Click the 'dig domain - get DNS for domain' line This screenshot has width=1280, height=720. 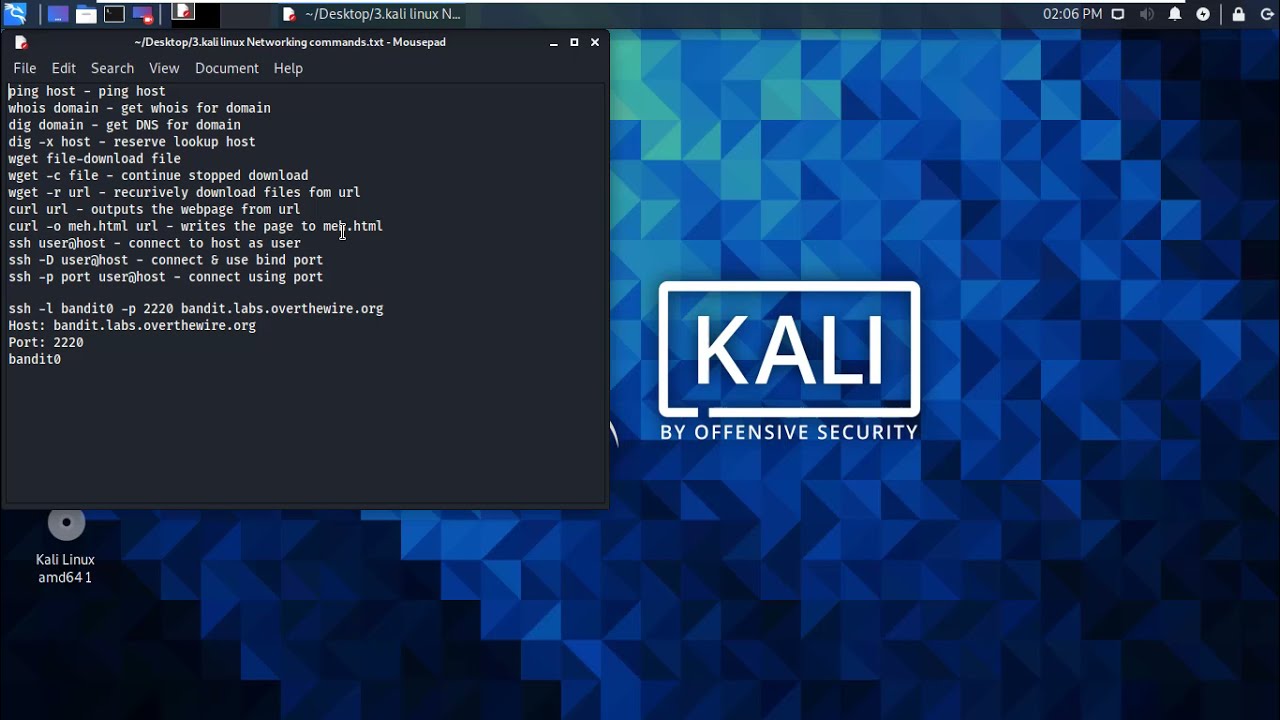tap(124, 125)
